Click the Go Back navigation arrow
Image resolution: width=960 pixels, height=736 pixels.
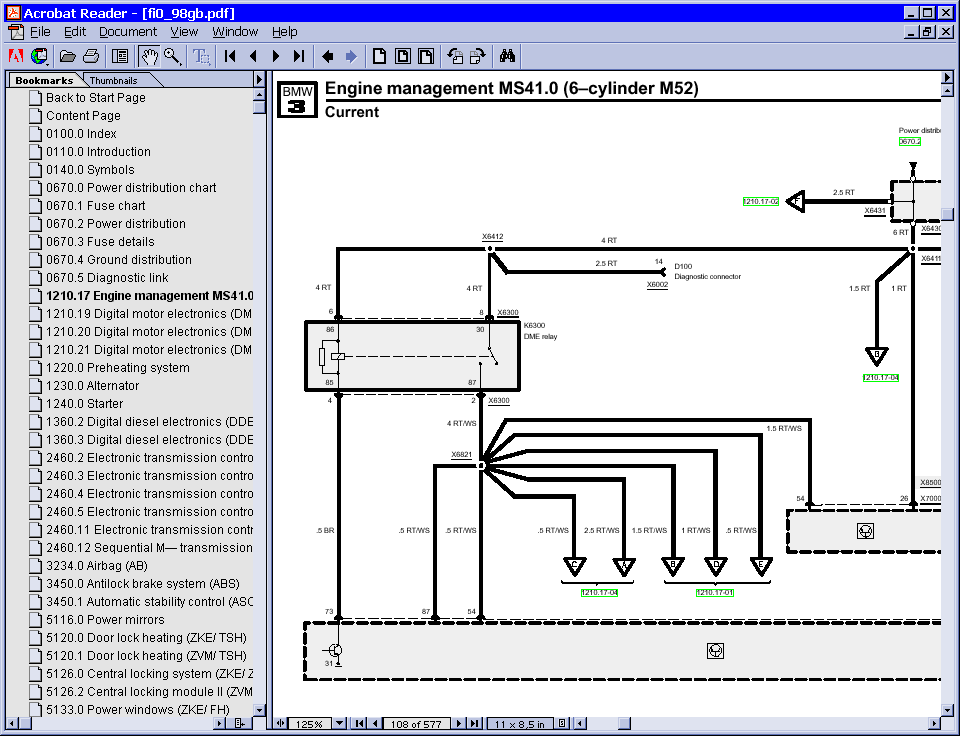pos(327,56)
